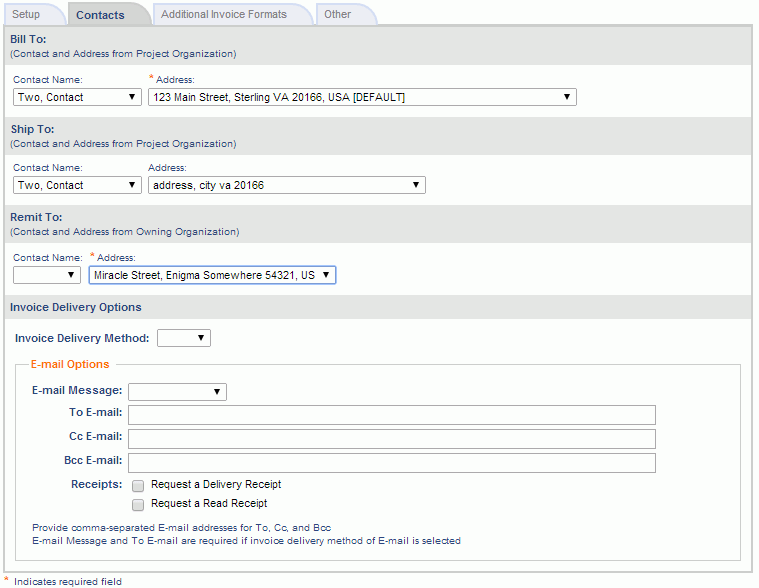Open Invoice Delivery Method dropdown

(x=184, y=338)
